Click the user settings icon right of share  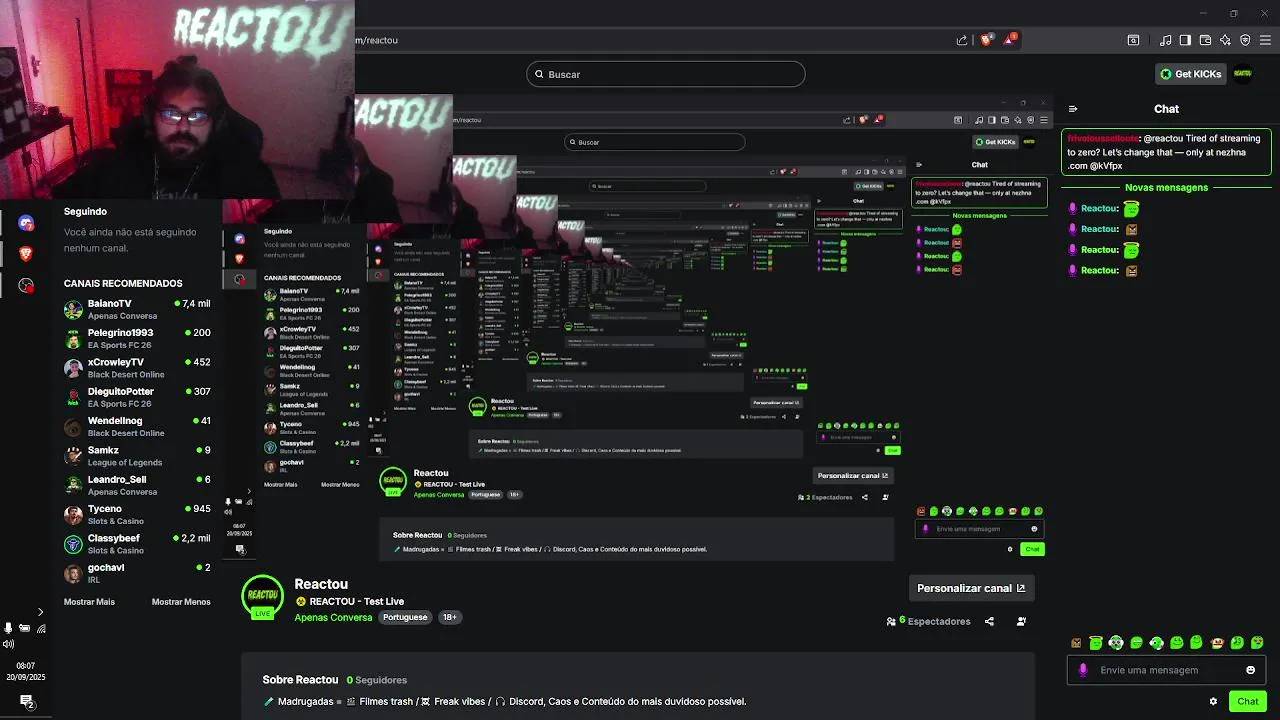click(1021, 621)
